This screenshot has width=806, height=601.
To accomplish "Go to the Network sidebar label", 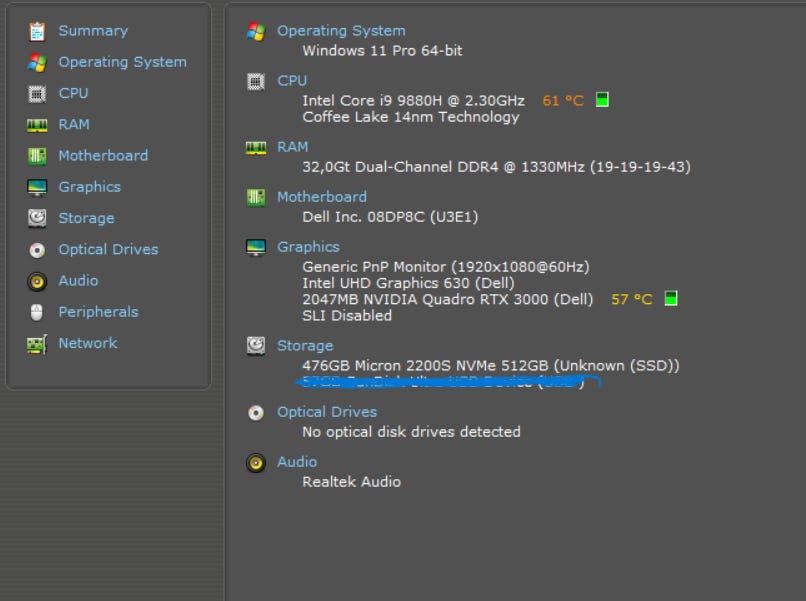I will point(88,343).
